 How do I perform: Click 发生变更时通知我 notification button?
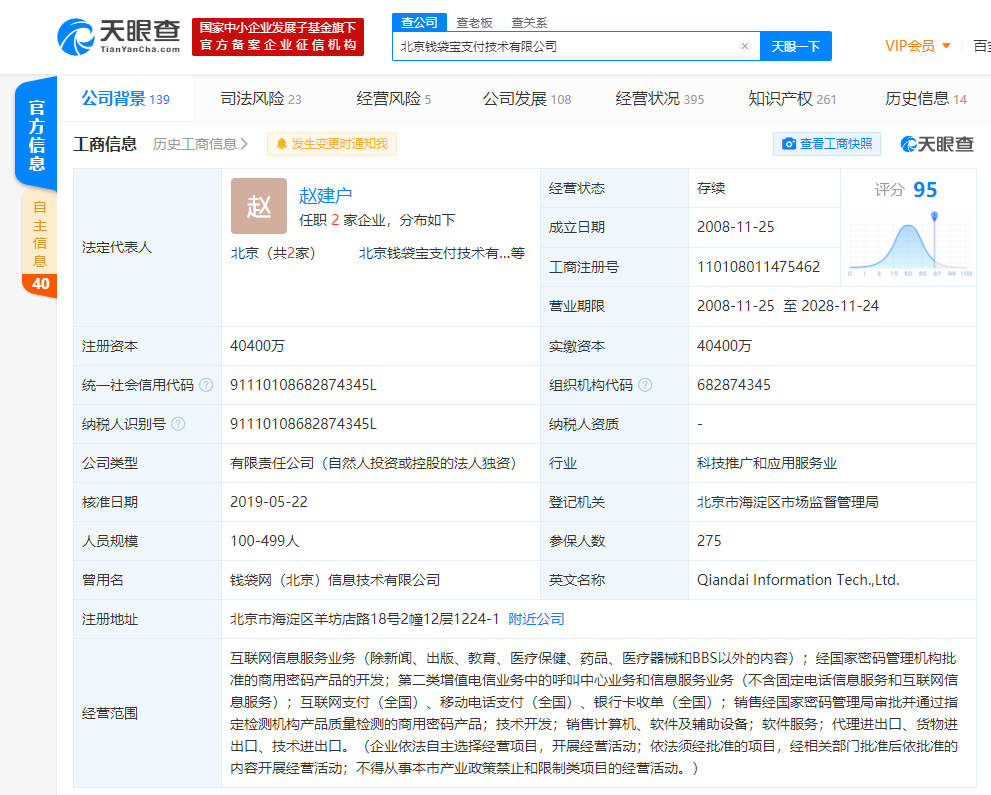[x=332, y=144]
